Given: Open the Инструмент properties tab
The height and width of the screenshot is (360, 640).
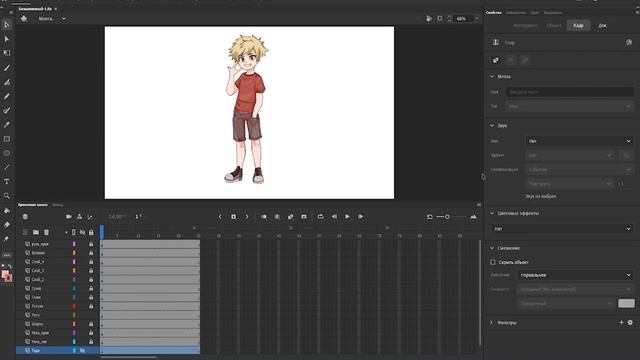Looking at the screenshot, I should pyautogui.click(x=525, y=25).
